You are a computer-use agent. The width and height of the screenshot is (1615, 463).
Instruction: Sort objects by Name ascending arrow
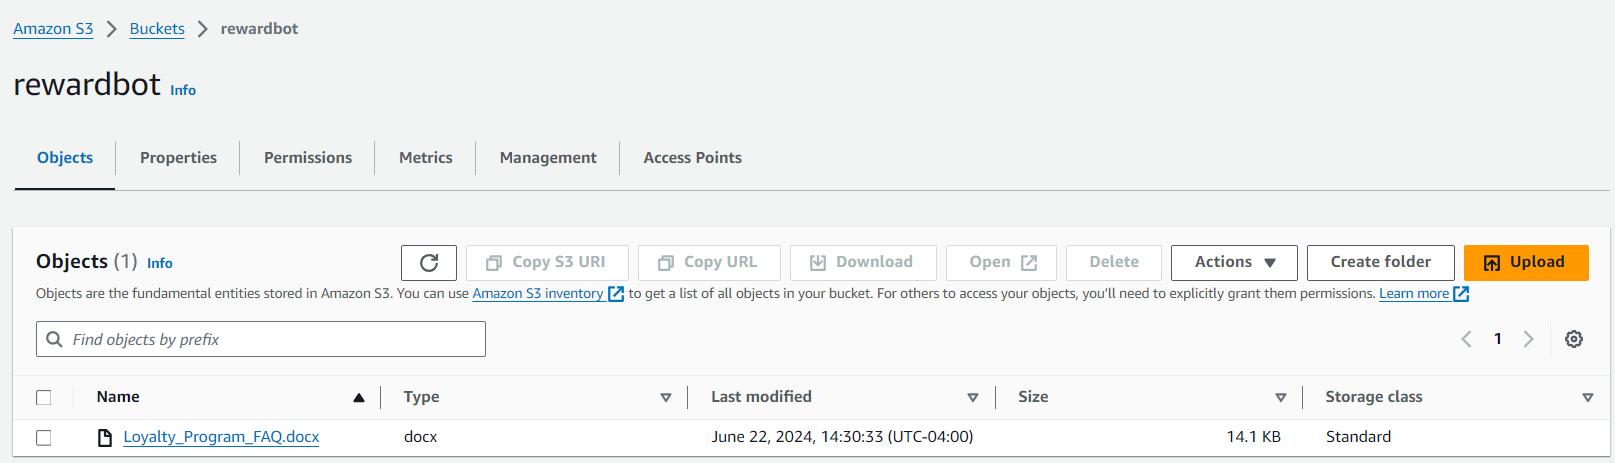point(359,398)
